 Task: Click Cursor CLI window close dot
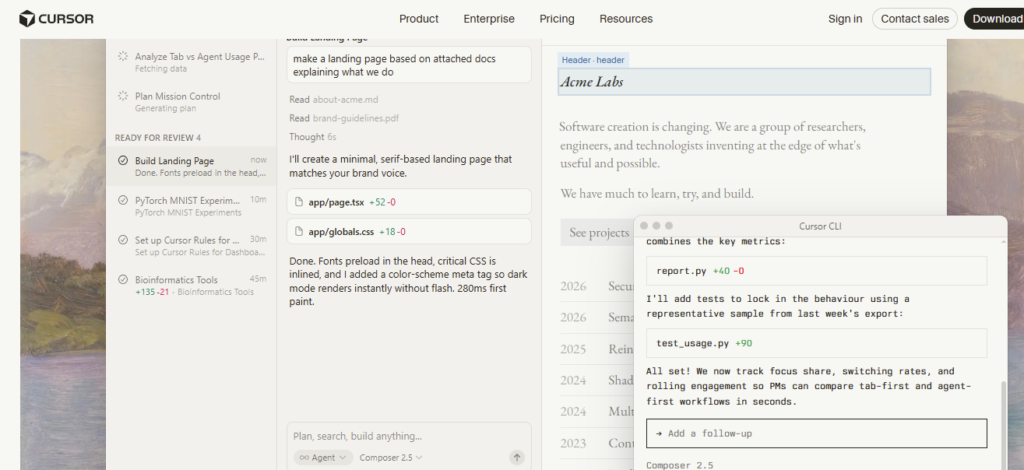tap(644, 226)
